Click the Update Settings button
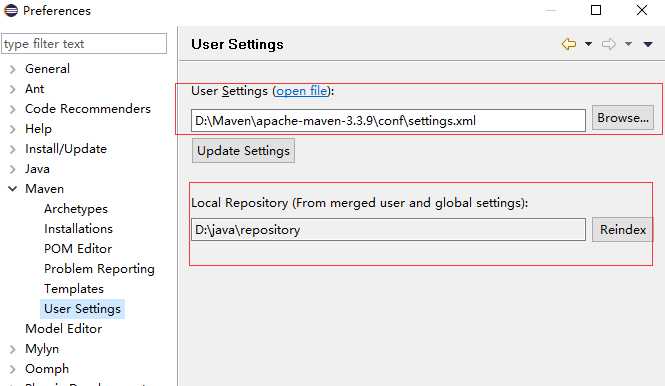Image resolution: width=665 pixels, height=386 pixels. (243, 151)
